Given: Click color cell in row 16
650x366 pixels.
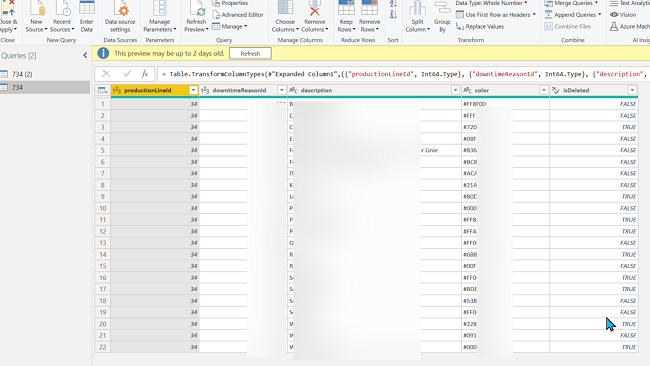Looking at the screenshot, I should tap(505, 278).
